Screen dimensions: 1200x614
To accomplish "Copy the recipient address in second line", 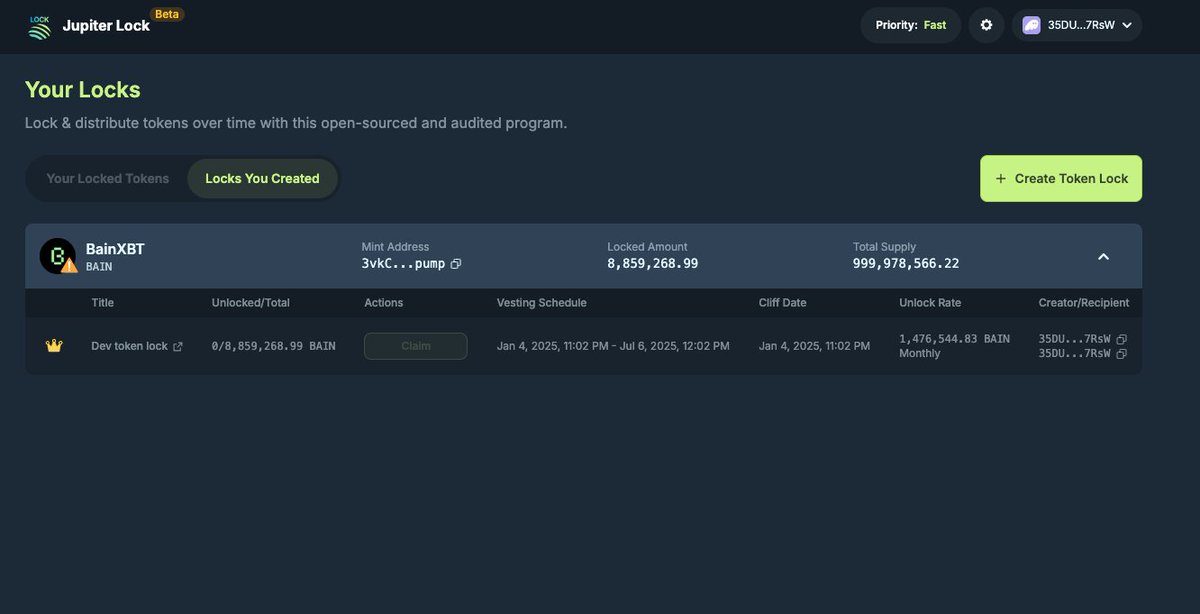I will click(x=1121, y=354).
